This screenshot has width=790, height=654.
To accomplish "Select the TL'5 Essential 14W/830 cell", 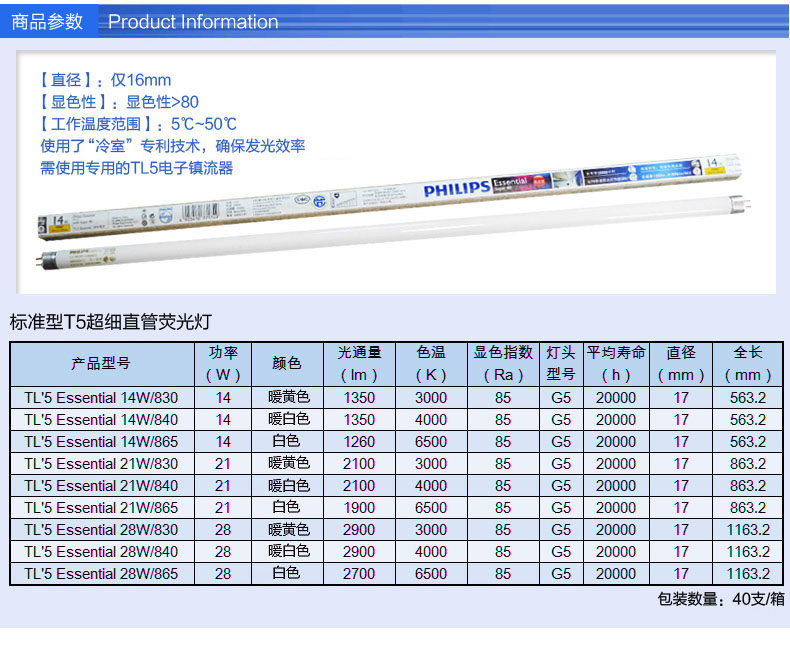I will pyautogui.click(x=102, y=398).
